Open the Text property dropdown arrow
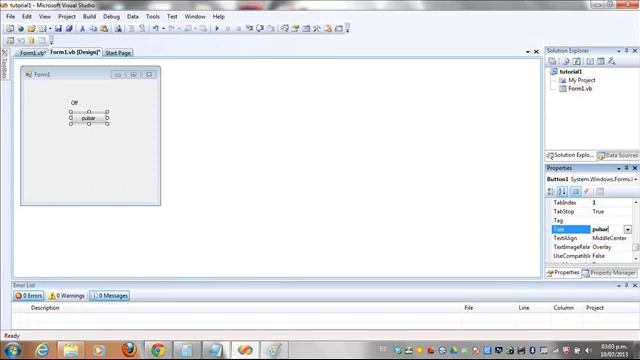 628,229
